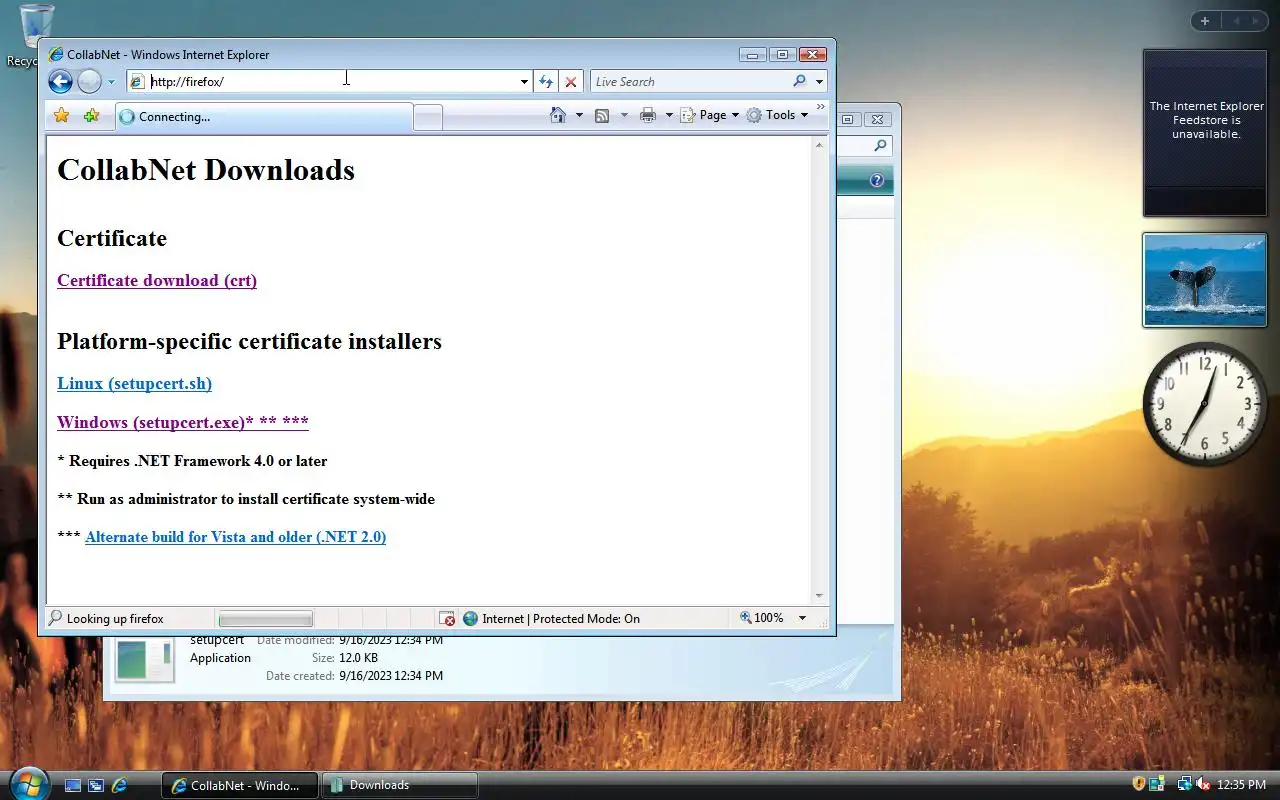
Task: Open the Favorites Center star
Action: coord(61,116)
